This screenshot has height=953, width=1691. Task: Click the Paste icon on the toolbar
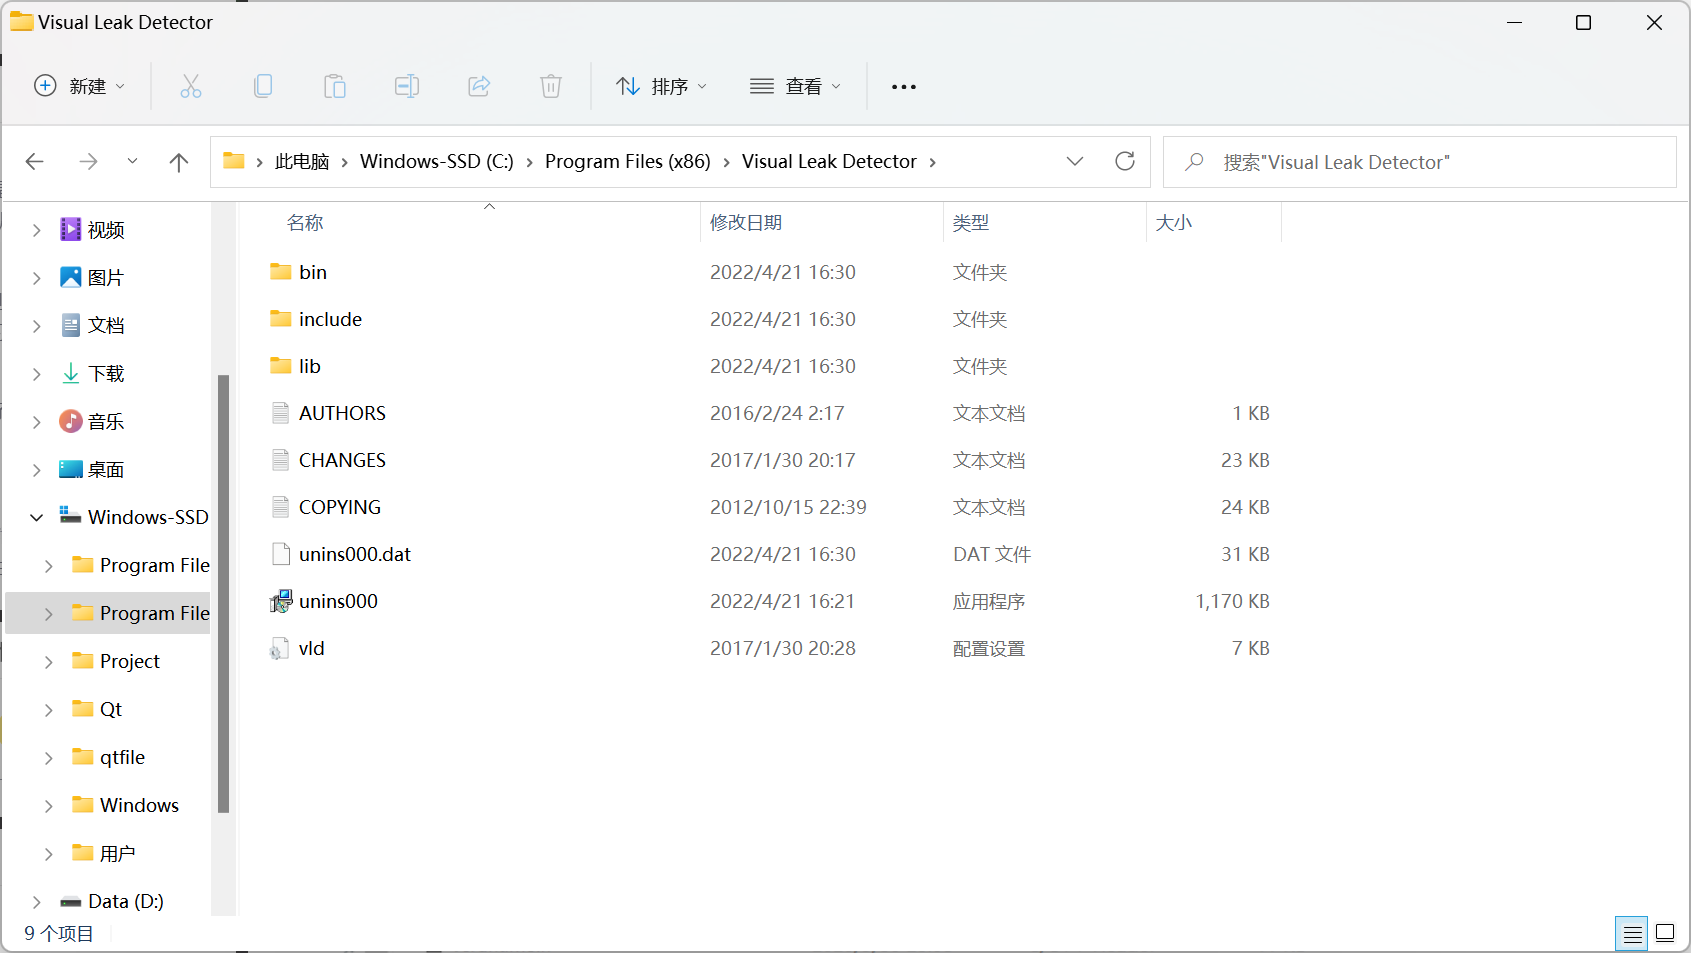[335, 86]
